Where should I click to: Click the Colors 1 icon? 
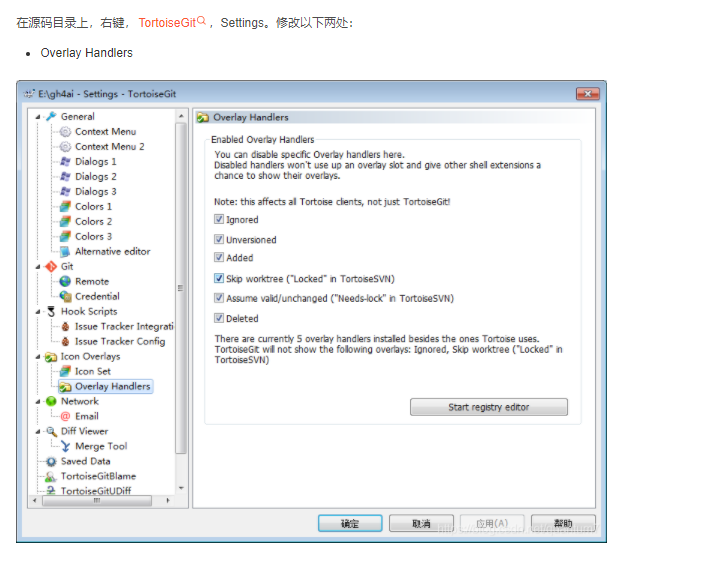pyautogui.click(x=66, y=206)
